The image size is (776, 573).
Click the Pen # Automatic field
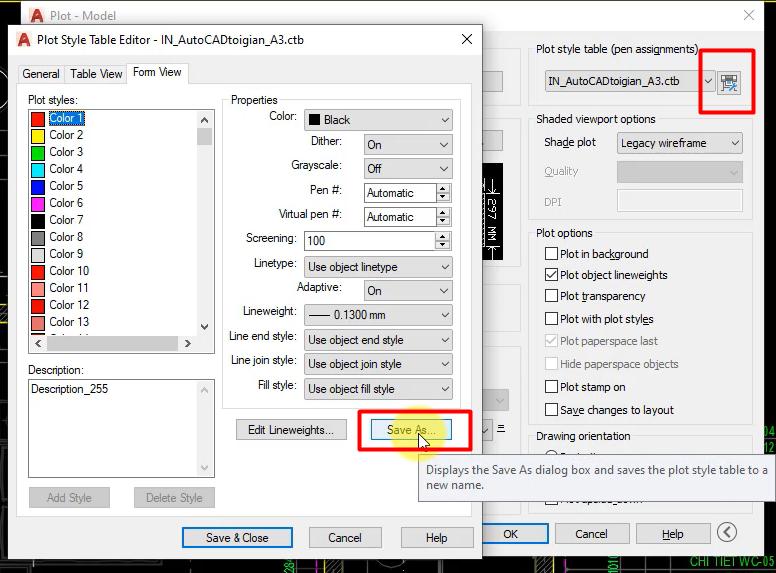coord(400,193)
